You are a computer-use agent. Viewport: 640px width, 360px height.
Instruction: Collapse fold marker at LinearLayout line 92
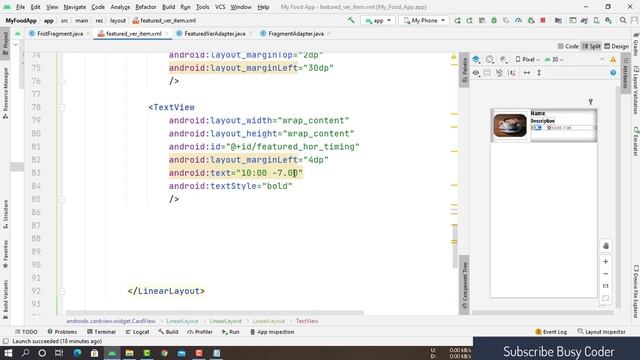click(62, 291)
